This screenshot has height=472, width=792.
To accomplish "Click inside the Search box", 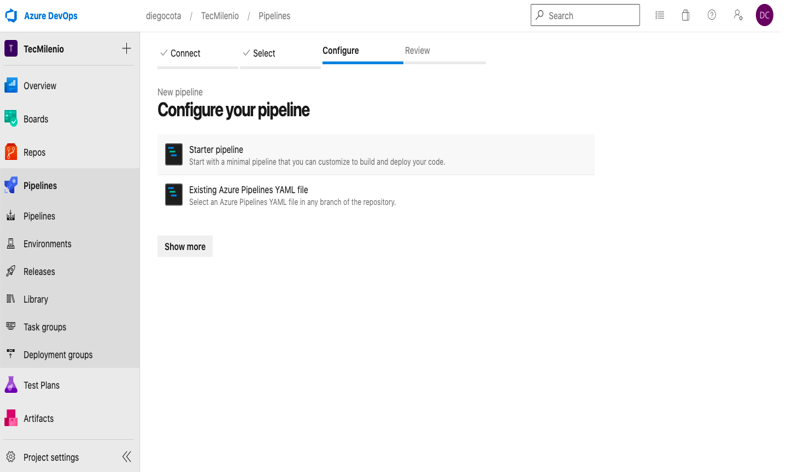I will [585, 15].
